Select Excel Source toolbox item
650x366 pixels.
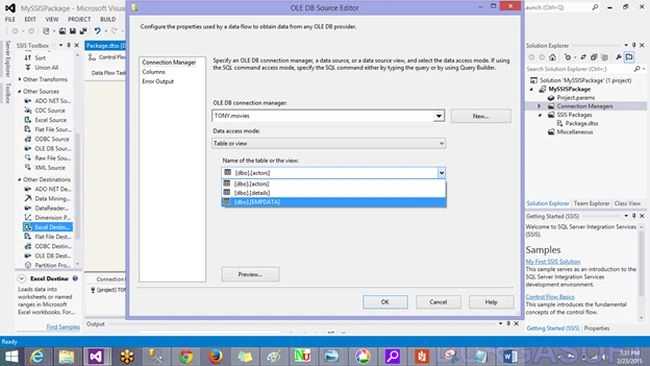[x=45, y=120]
